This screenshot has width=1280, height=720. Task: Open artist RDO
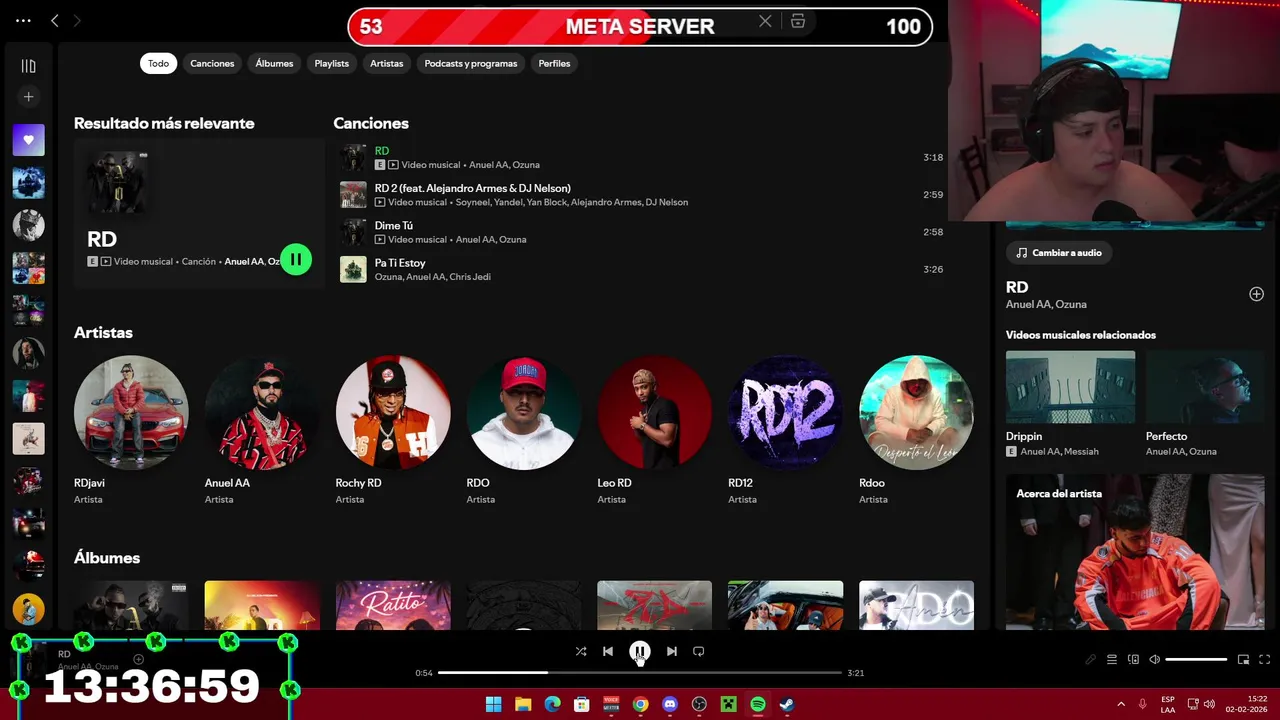[524, 430]
